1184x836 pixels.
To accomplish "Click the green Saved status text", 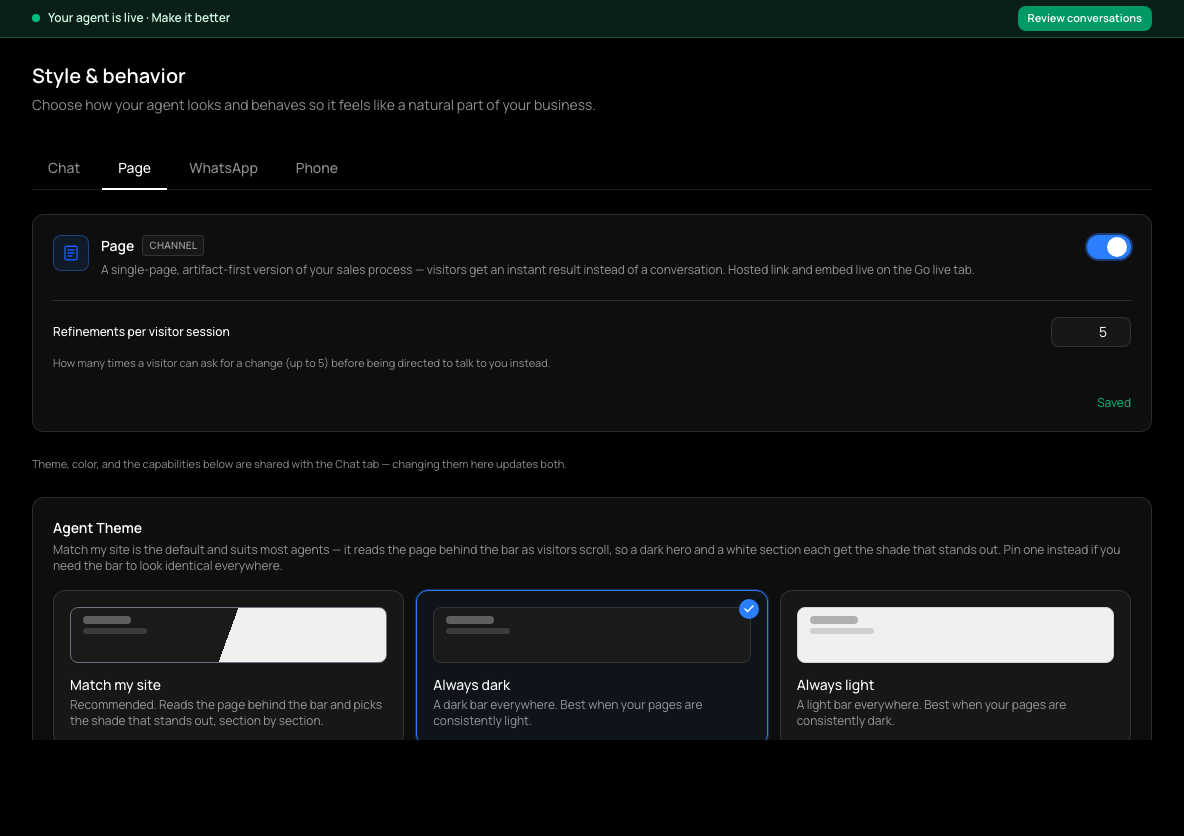I will pyautogui.click(x=1114, y=403).
